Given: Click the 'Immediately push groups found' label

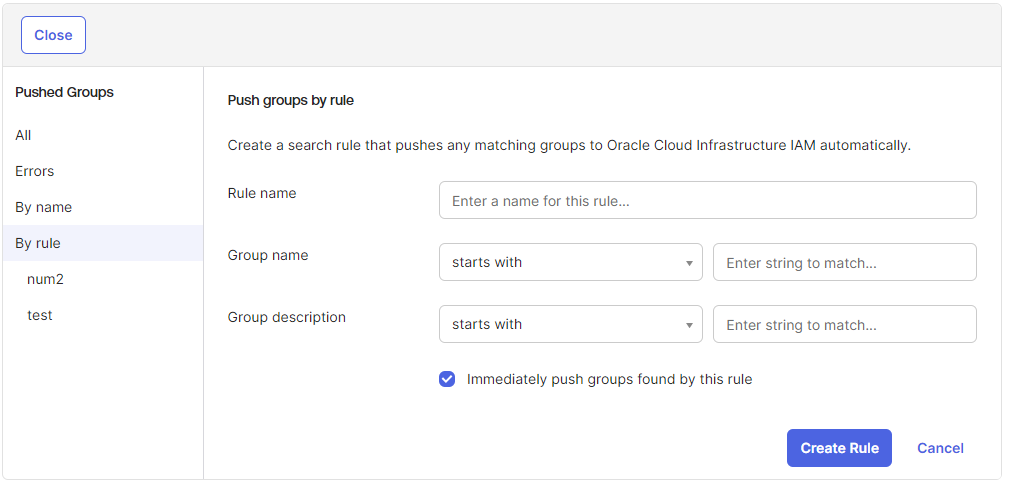Looking at the screenshot, I should tap(609, 379).
